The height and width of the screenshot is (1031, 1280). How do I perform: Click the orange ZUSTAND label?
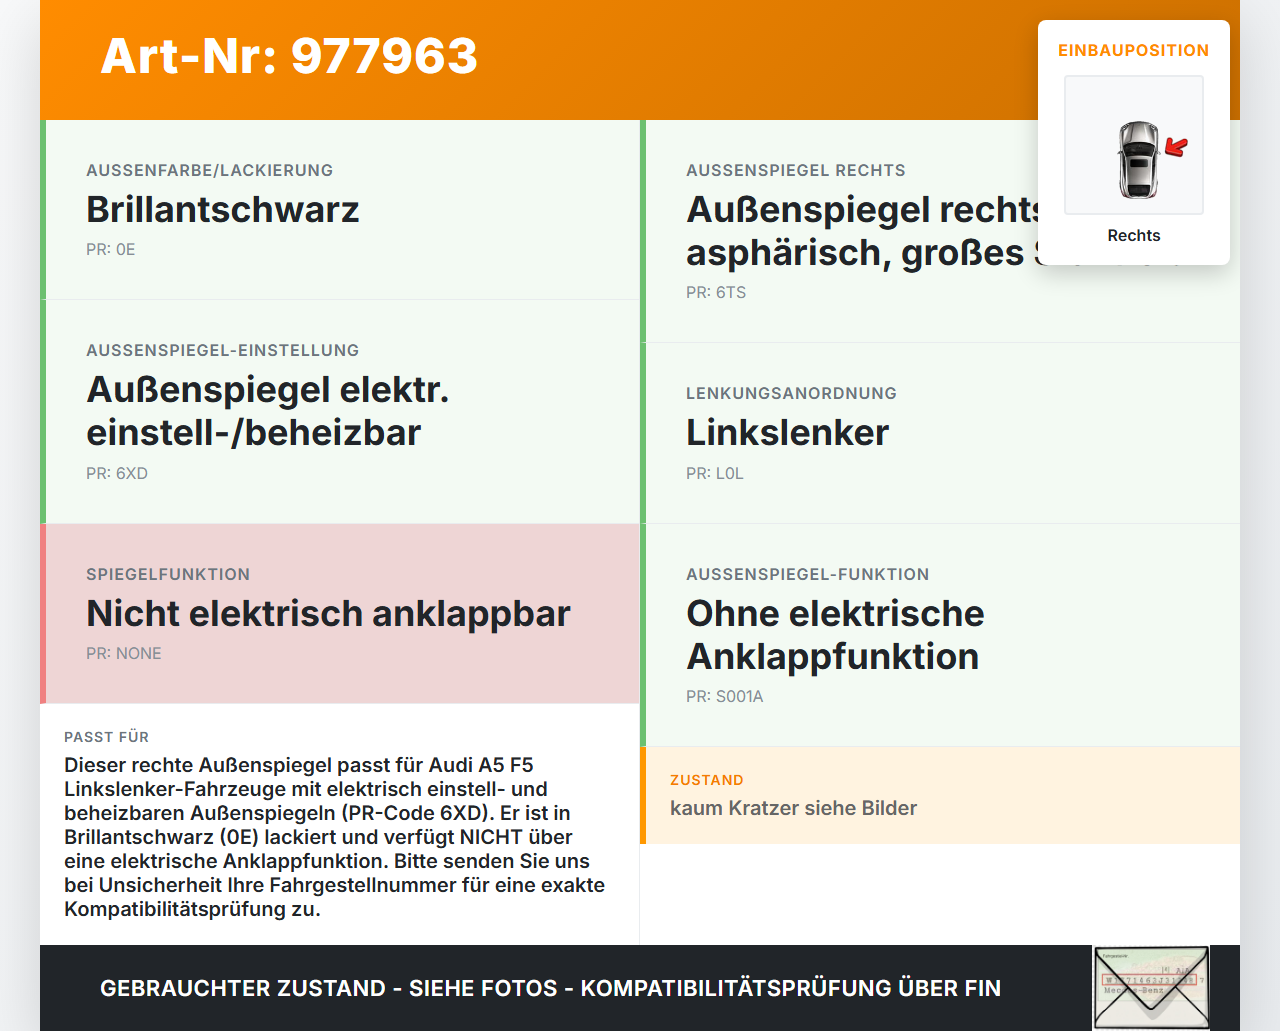coord(707,780)
